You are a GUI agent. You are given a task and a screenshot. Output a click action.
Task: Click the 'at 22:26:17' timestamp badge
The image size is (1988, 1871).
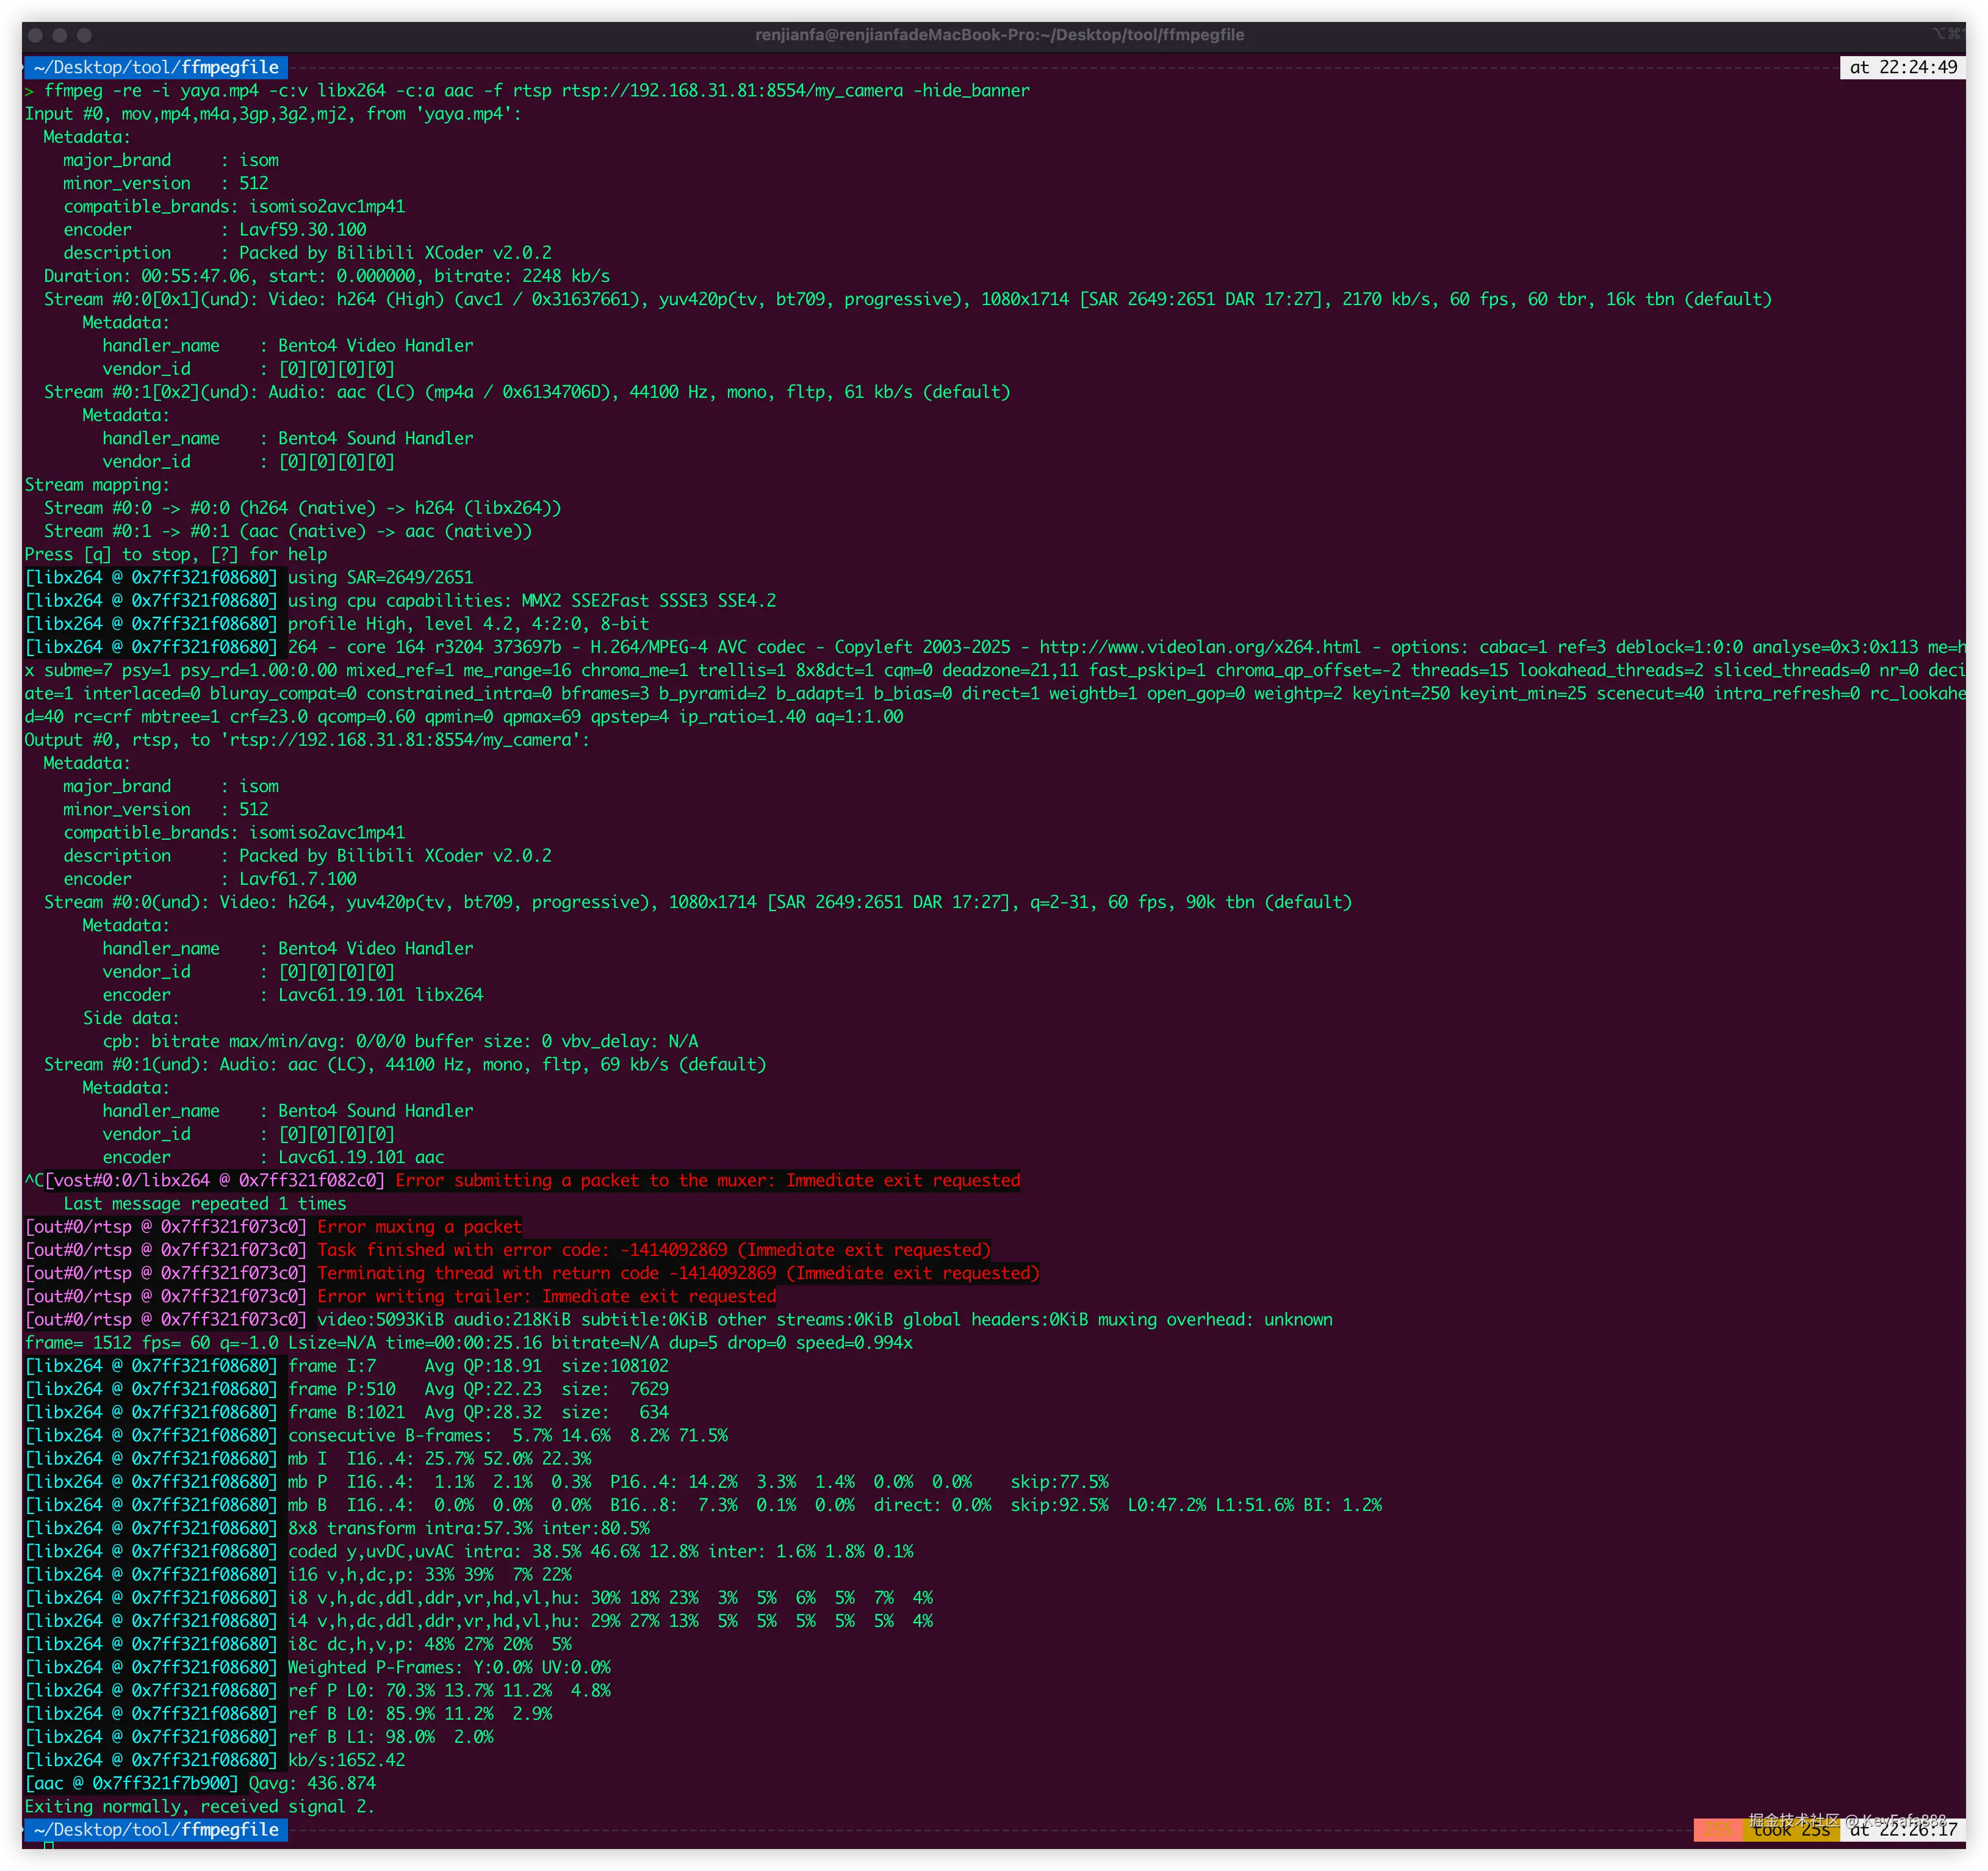1902,1830
